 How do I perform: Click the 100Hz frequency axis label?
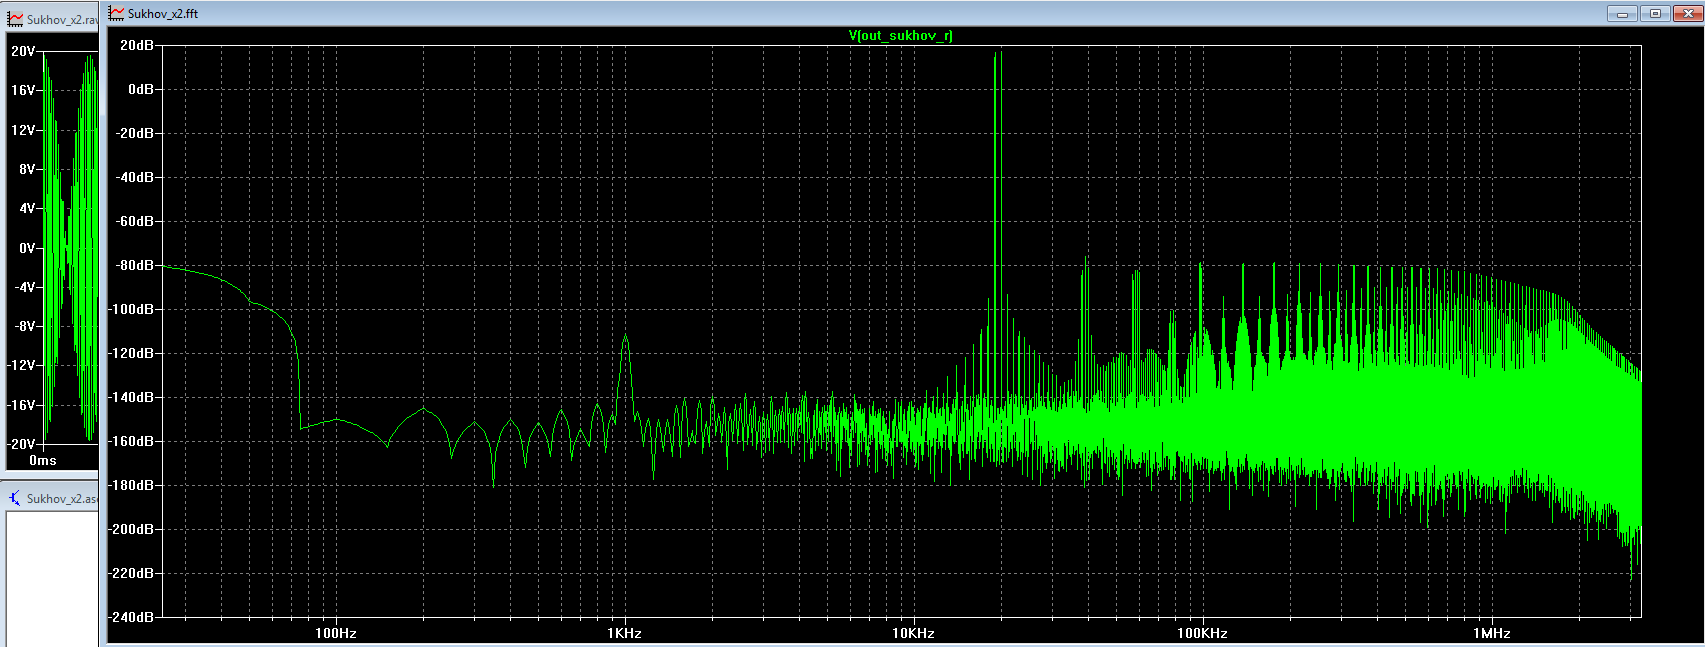click(x=336, y=633)
